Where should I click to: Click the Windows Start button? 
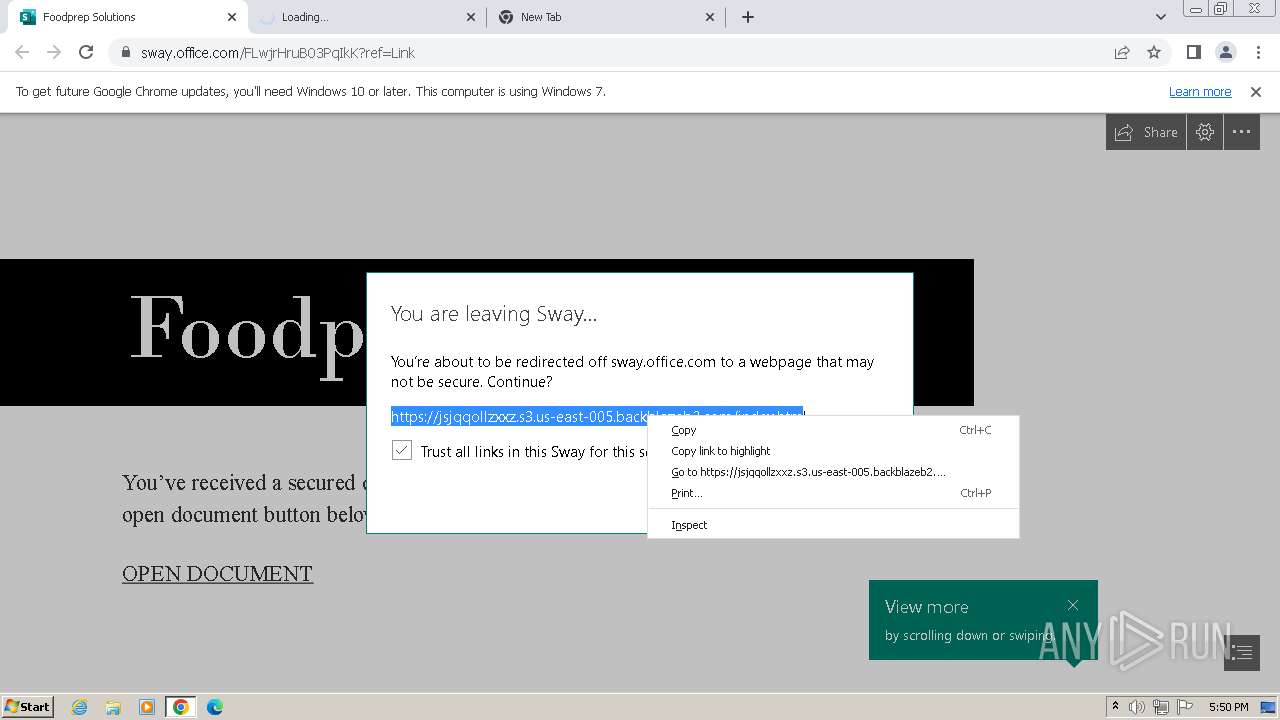[28, 706]
